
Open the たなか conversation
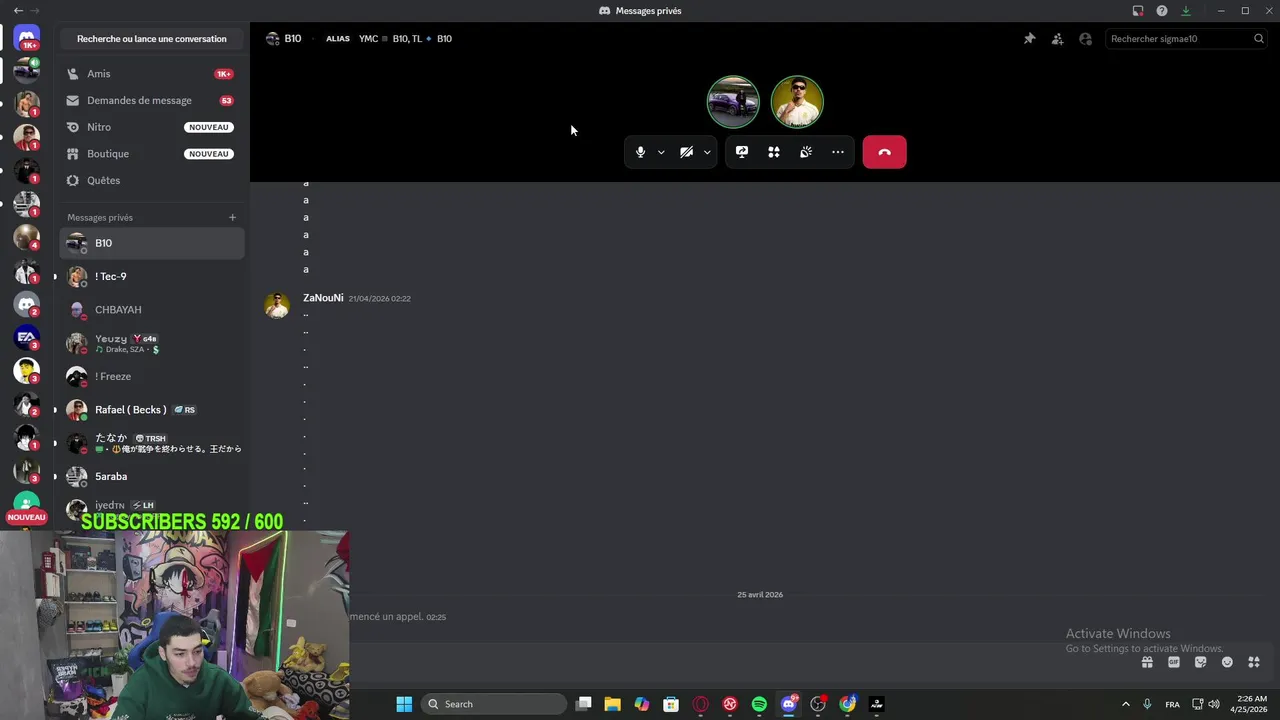click(x=152, y=443)
